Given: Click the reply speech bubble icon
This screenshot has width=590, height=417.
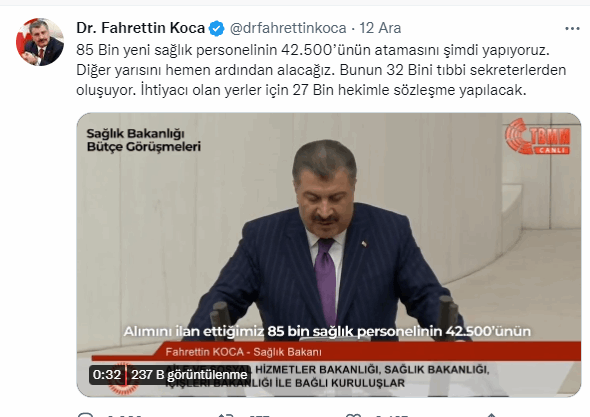Looking at the screenshot, I should point(85,415).
